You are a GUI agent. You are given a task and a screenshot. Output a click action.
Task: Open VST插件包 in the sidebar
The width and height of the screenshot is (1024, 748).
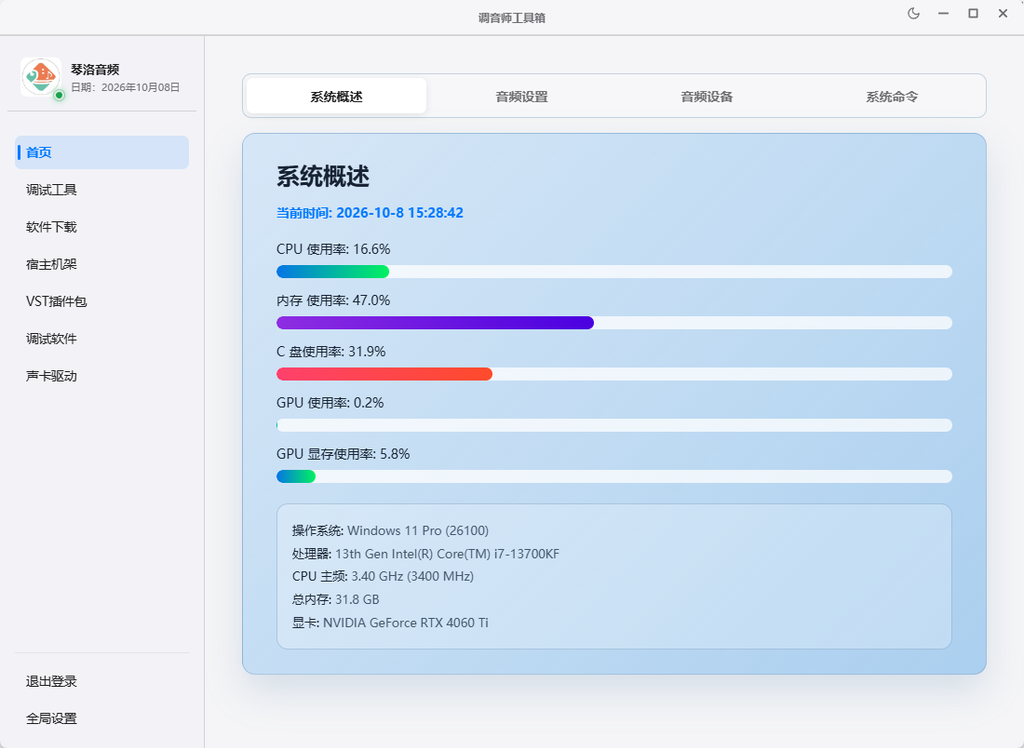click(102, 301)
